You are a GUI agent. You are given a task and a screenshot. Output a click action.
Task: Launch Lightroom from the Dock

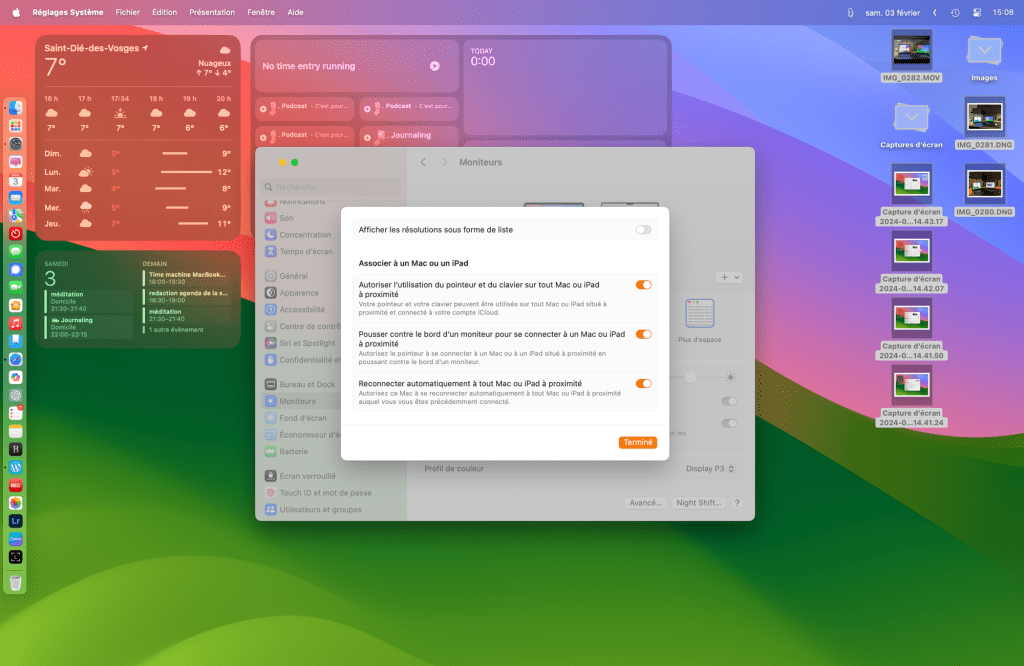[16, 521]
